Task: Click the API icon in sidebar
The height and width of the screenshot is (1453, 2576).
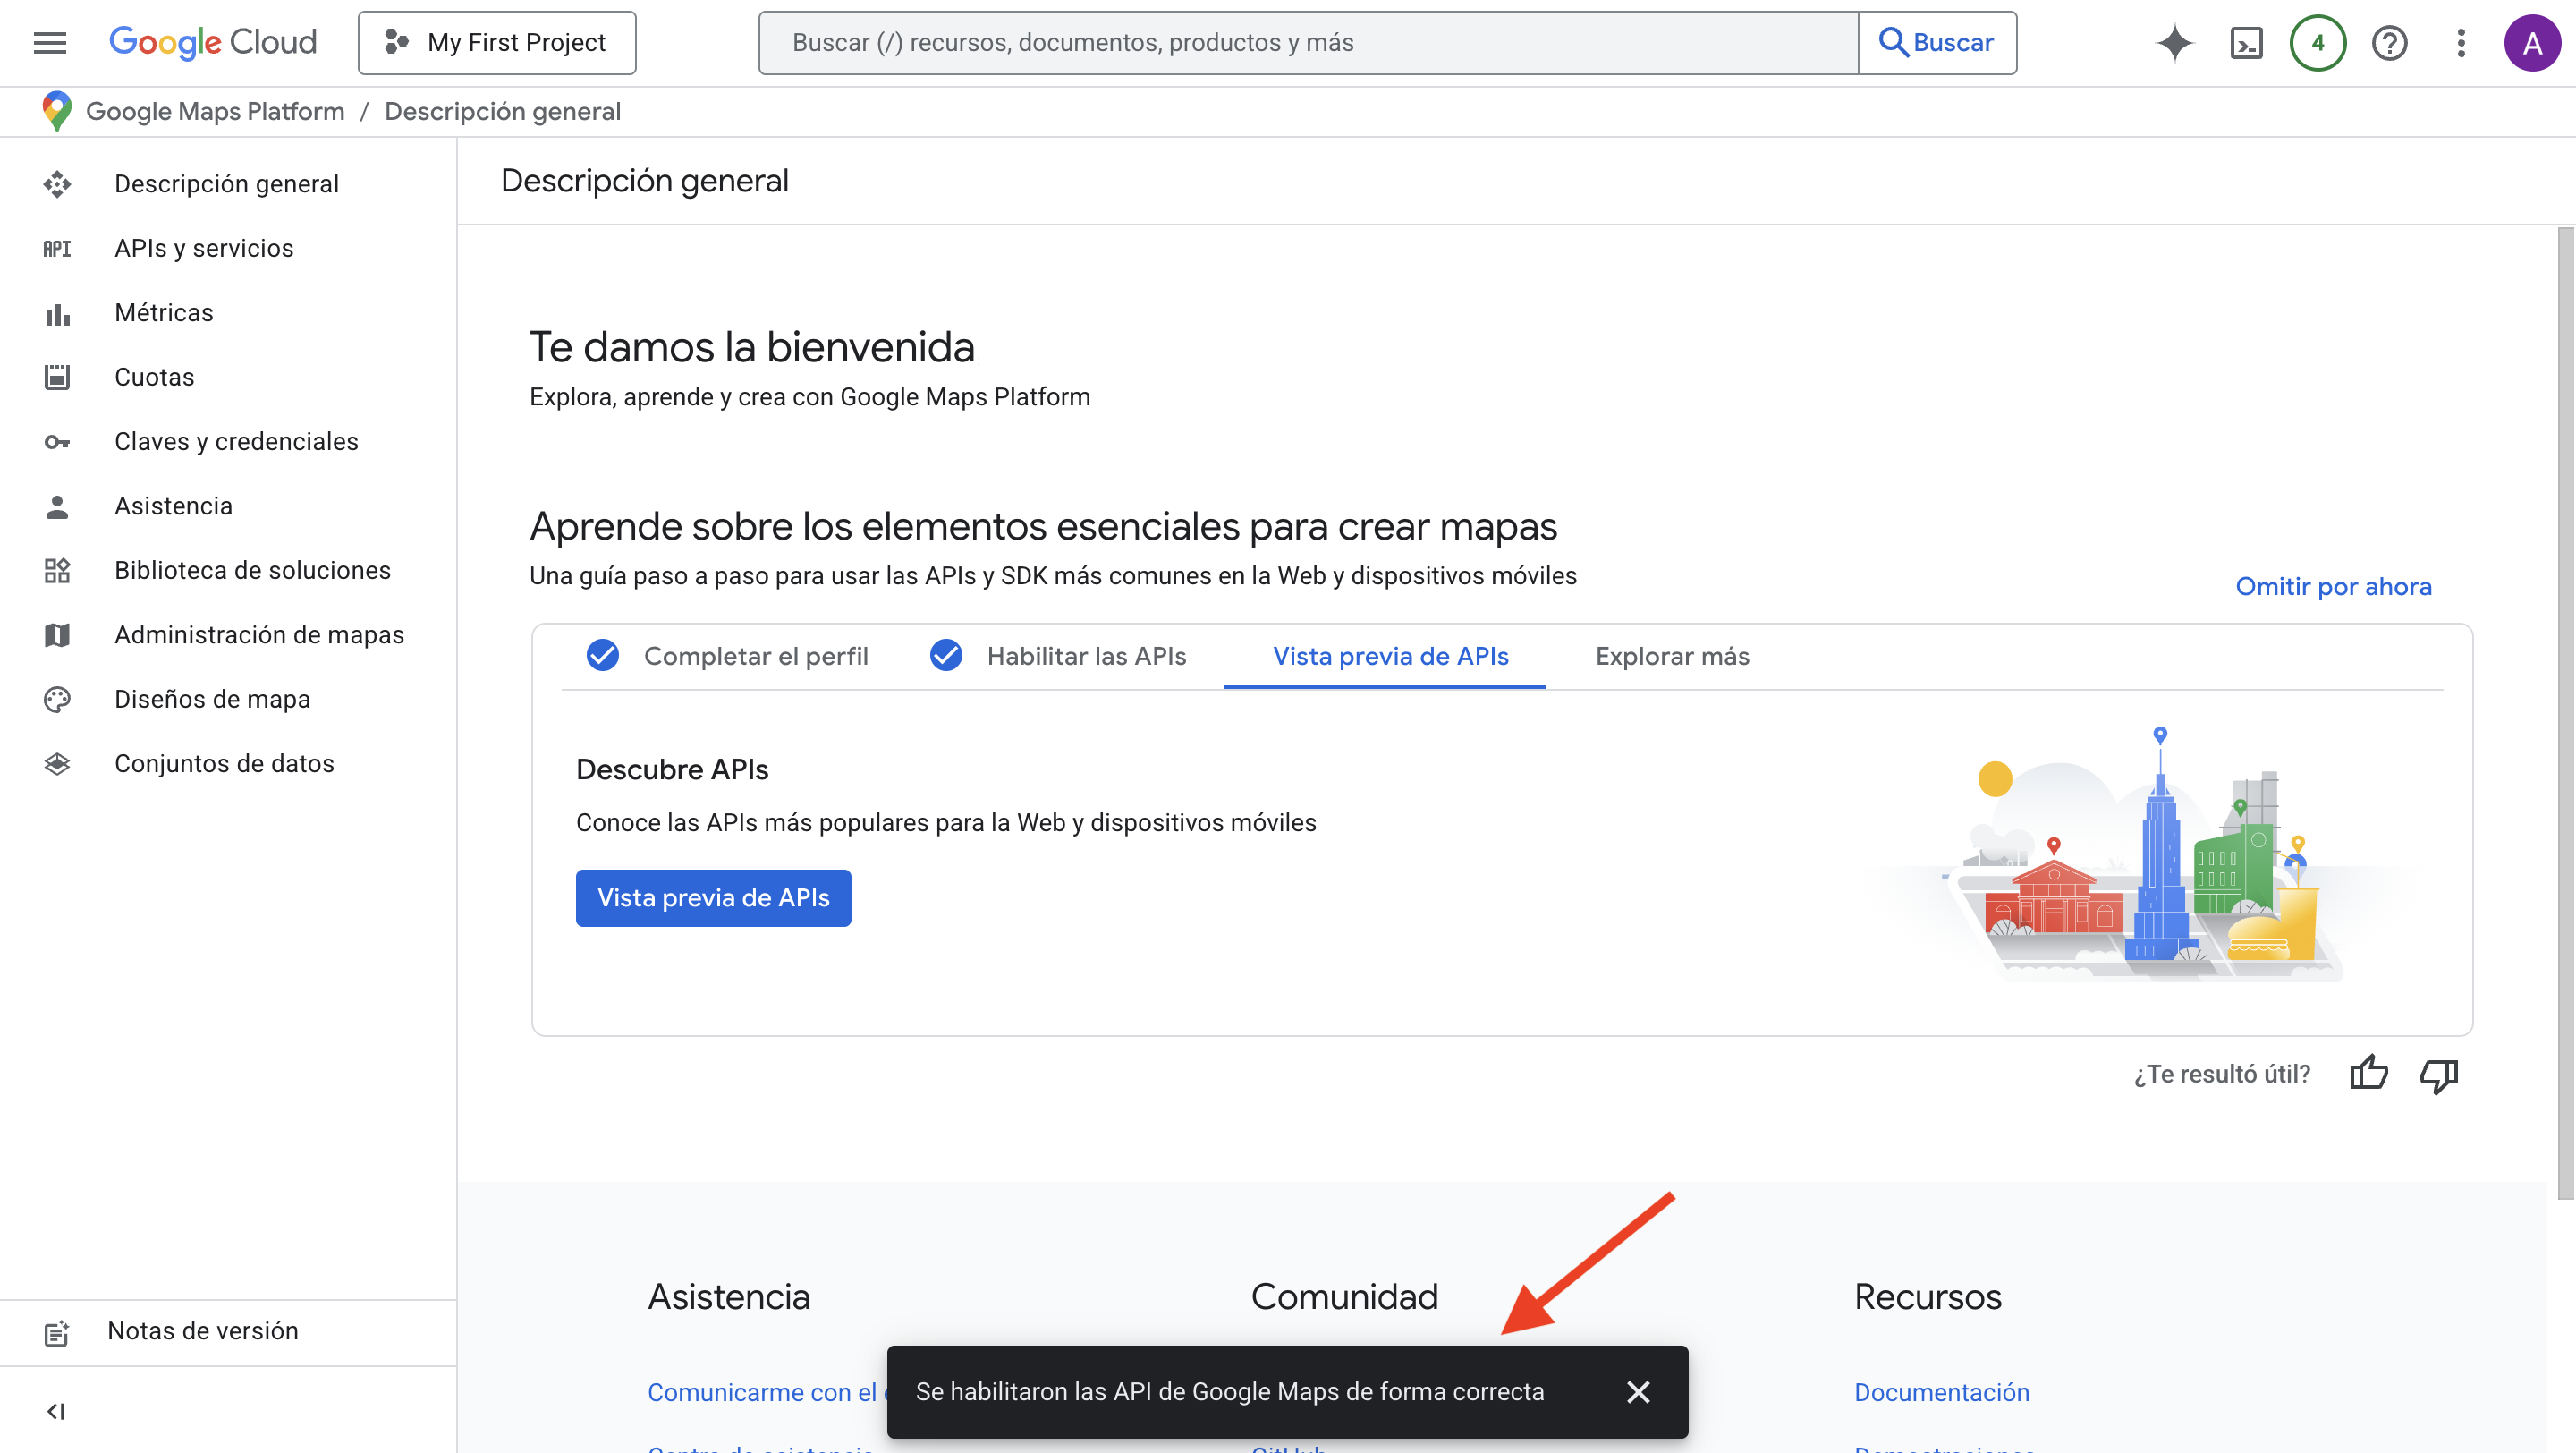Action: click(57, 248)
